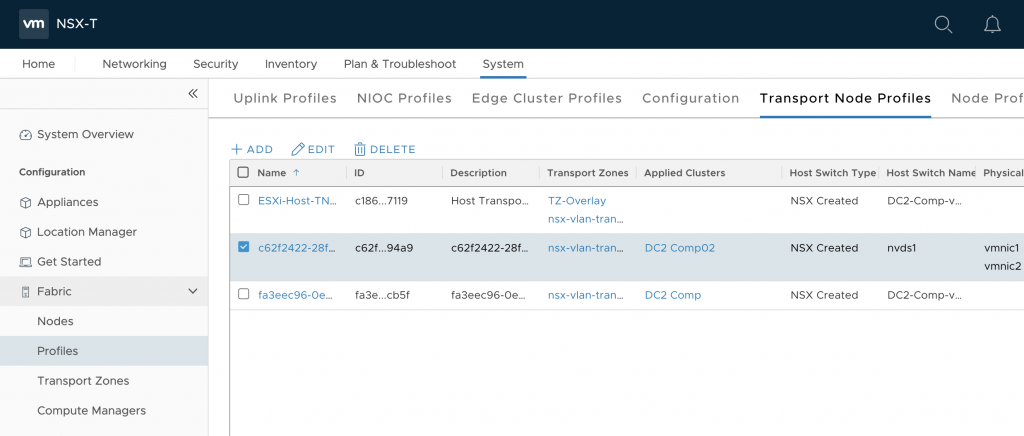Image resolution: width=1024 pixels, height=436 pixels.
Task: Collapse the Fabric section chevron
Action: coord(193,291)
